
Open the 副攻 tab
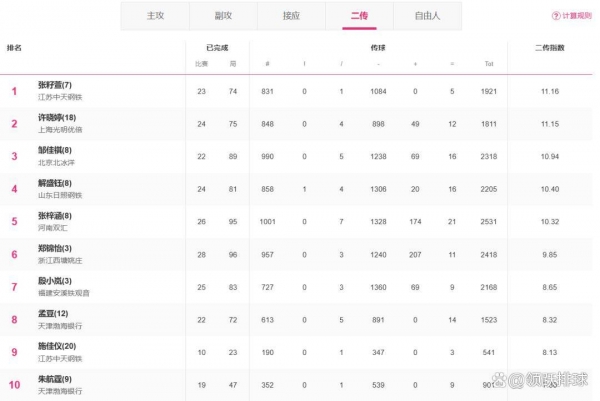pos(223,16)
